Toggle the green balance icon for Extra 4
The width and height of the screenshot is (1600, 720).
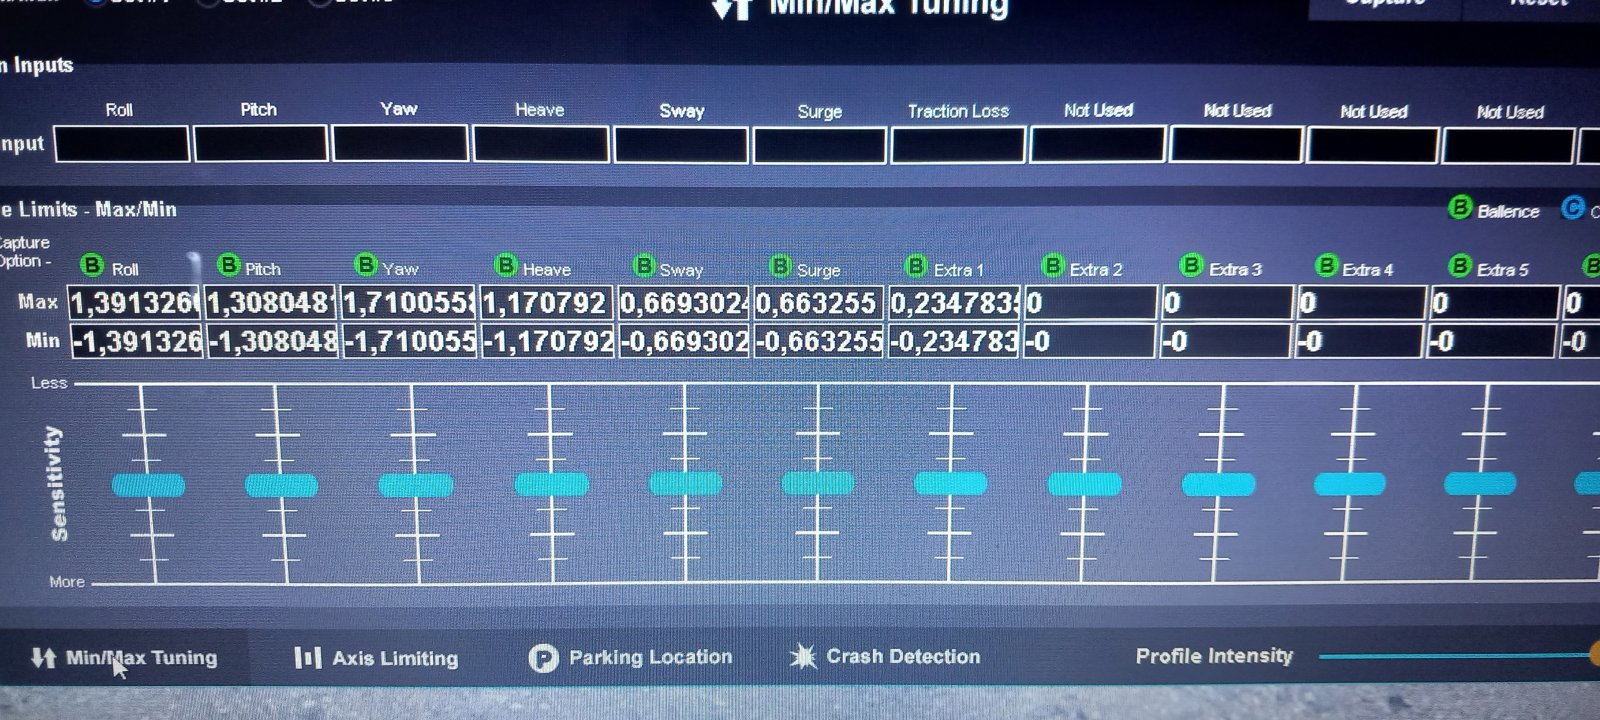1326,266
